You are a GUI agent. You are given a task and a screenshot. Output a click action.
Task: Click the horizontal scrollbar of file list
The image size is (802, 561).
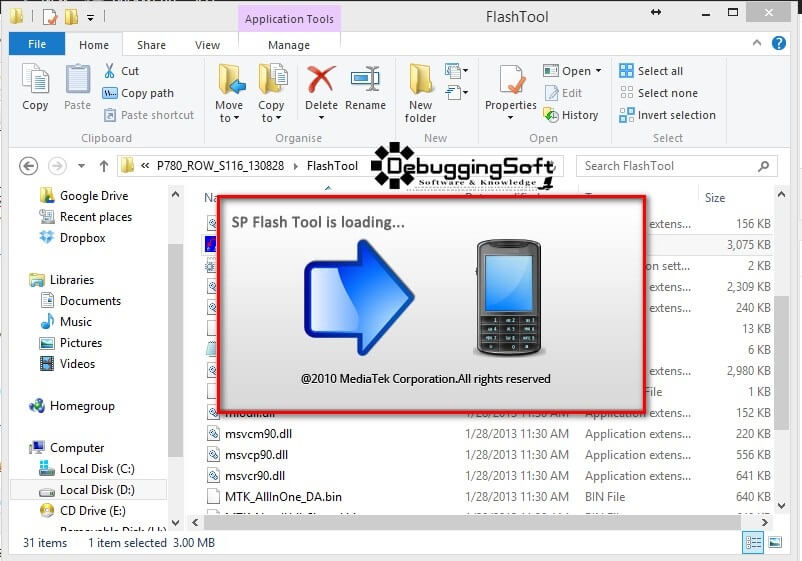[x=472, y=523]
